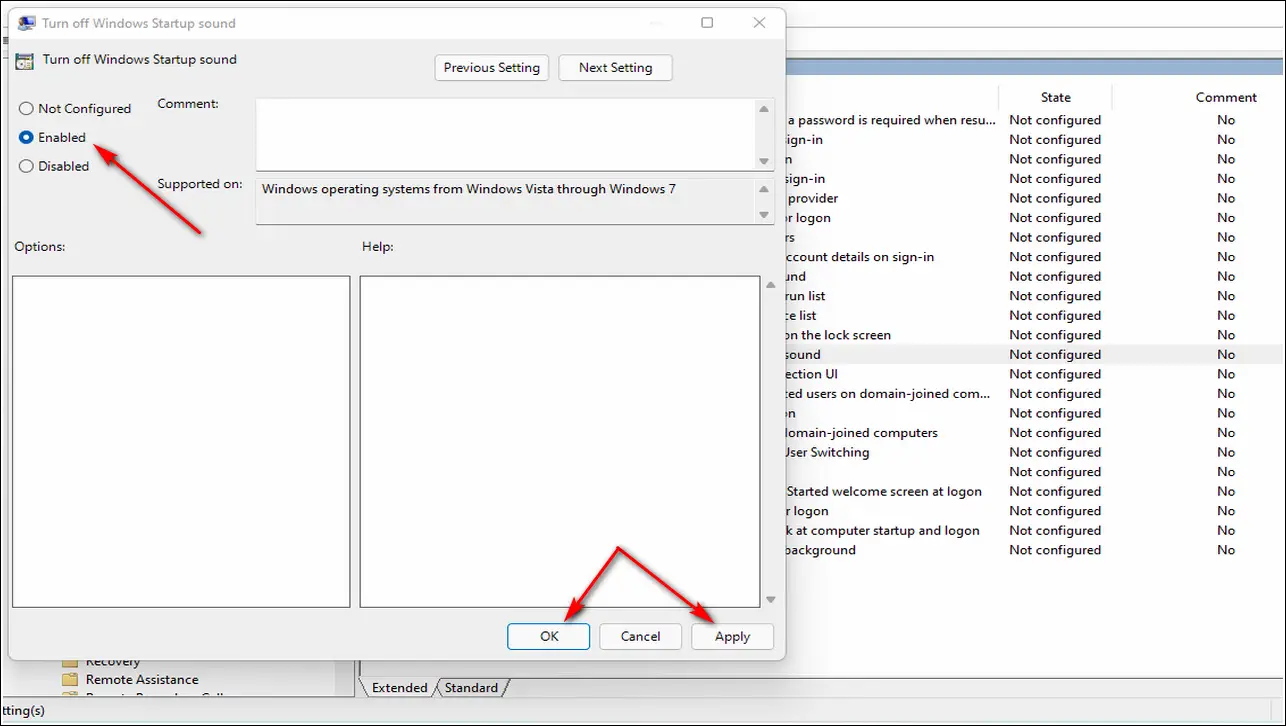Screen dimensions: 1286x726
Task: Sort the policy list by Comment column
Action: [x=1226, y=97]
